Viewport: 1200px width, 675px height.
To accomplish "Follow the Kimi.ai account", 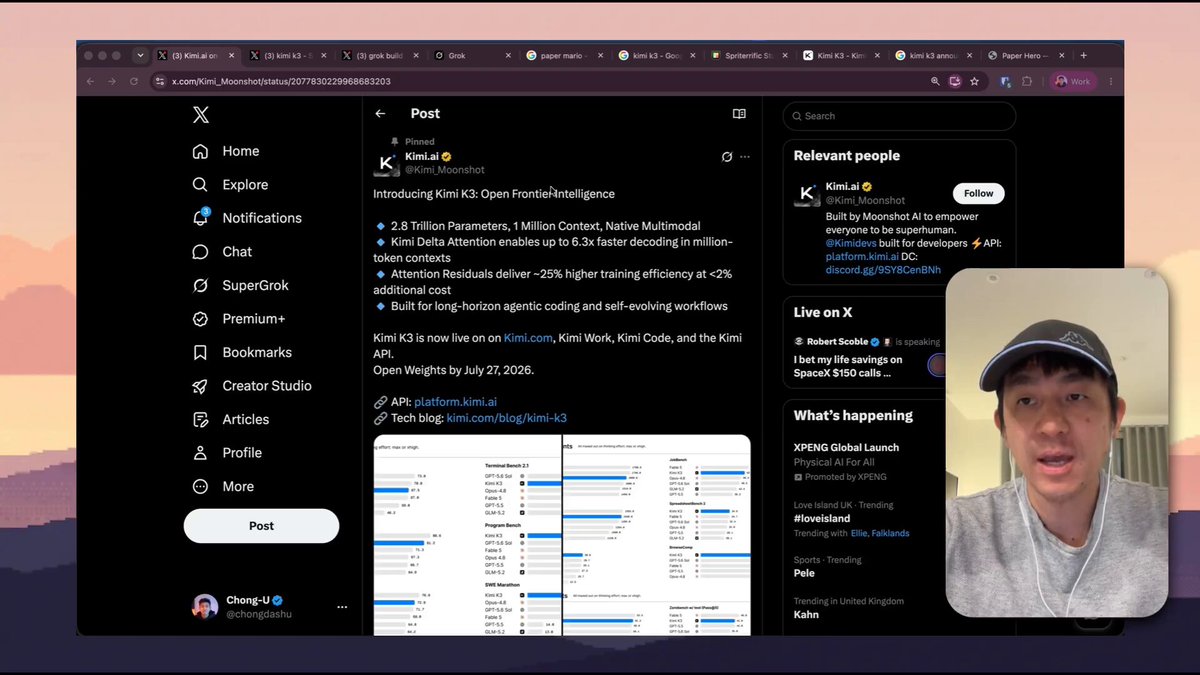I will point(979,193).
